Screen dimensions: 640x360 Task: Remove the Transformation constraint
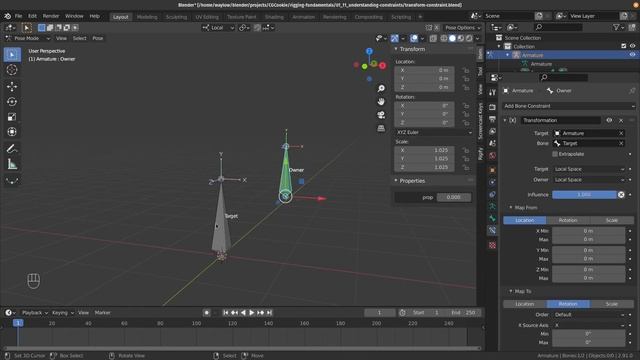click(621, 120)
